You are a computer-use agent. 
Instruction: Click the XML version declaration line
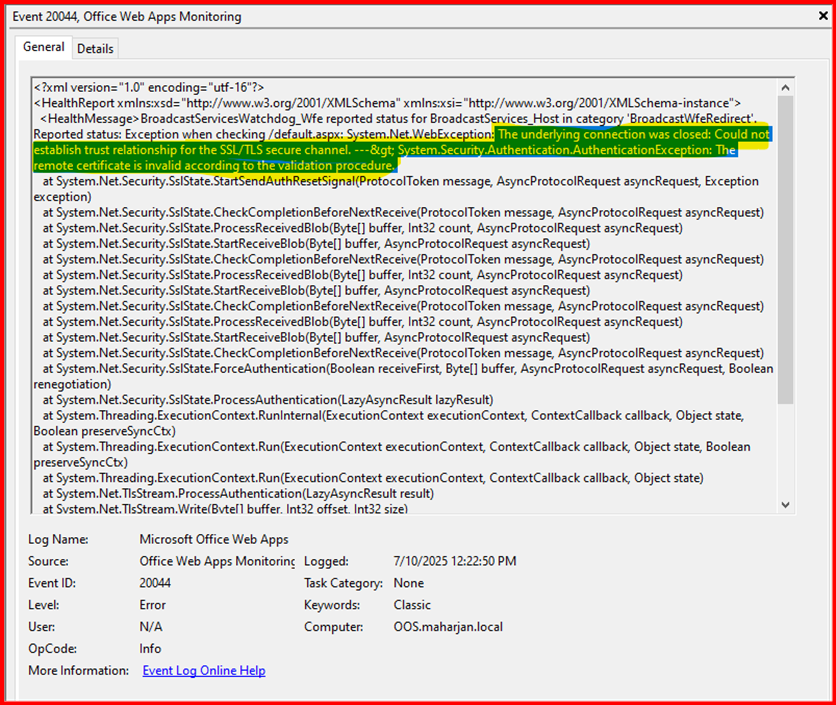(x=148, y=88)
